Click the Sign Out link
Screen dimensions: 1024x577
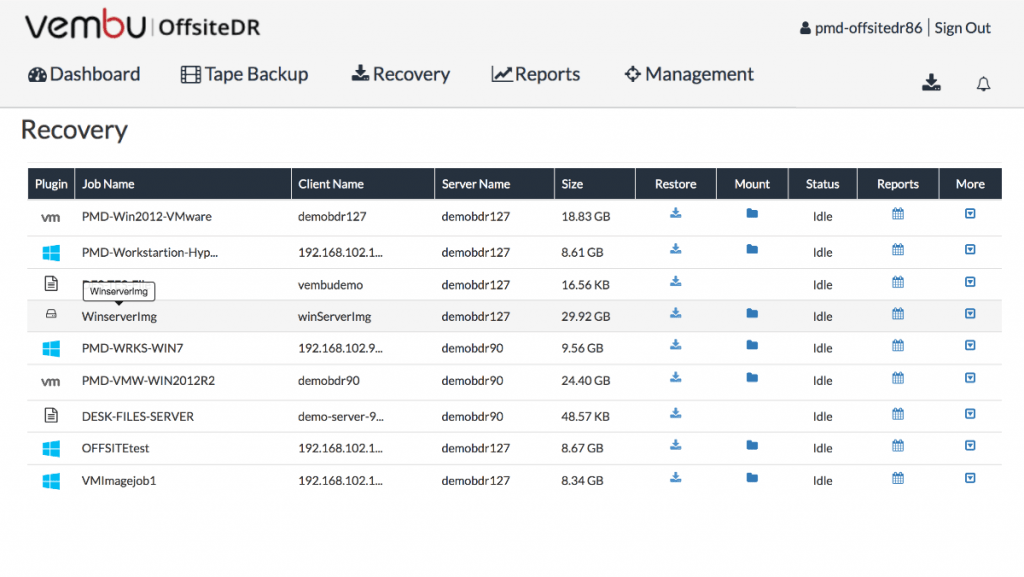[962, 28]
